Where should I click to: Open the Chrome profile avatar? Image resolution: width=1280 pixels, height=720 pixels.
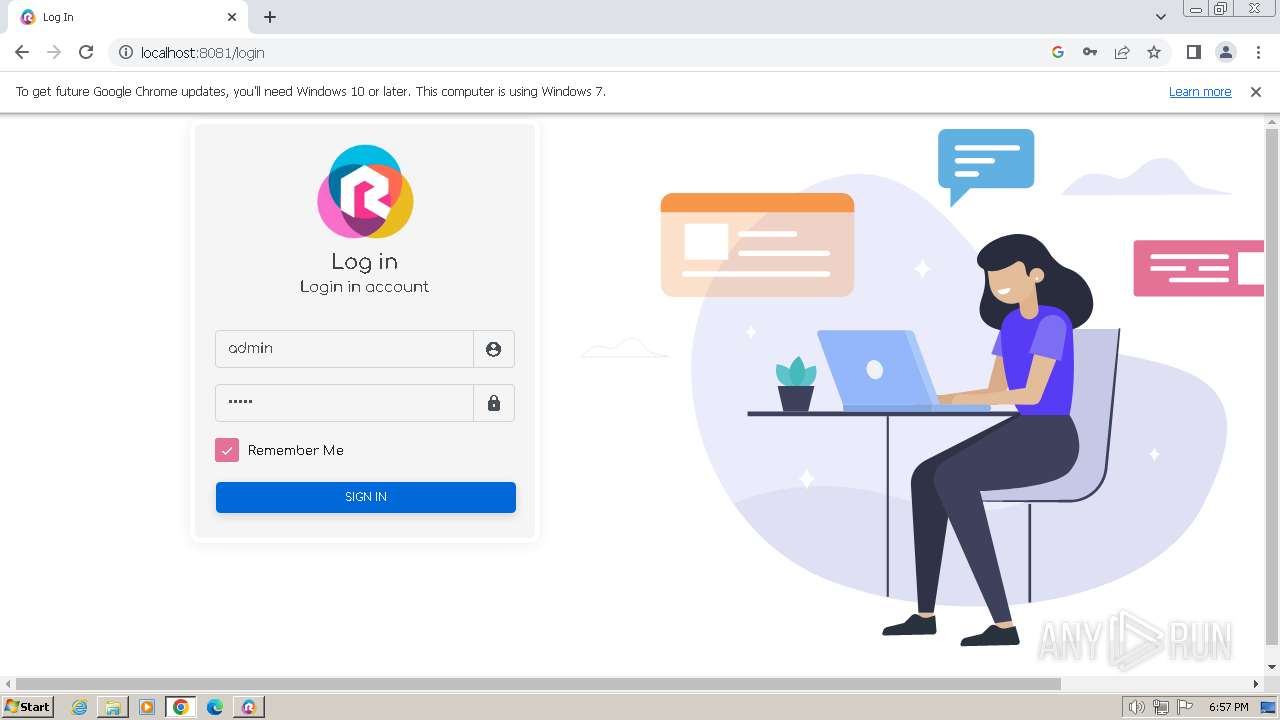click(1225, 52)
